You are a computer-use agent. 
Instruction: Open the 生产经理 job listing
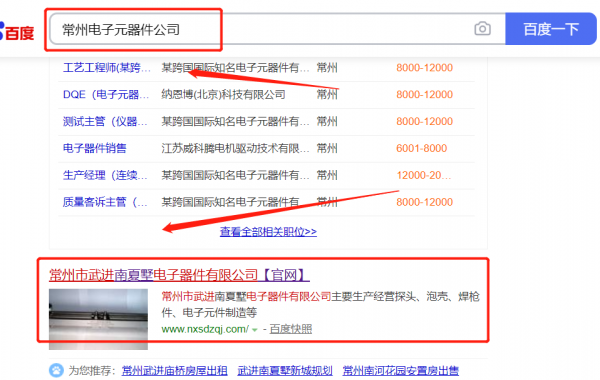click(x=105, y=175)
